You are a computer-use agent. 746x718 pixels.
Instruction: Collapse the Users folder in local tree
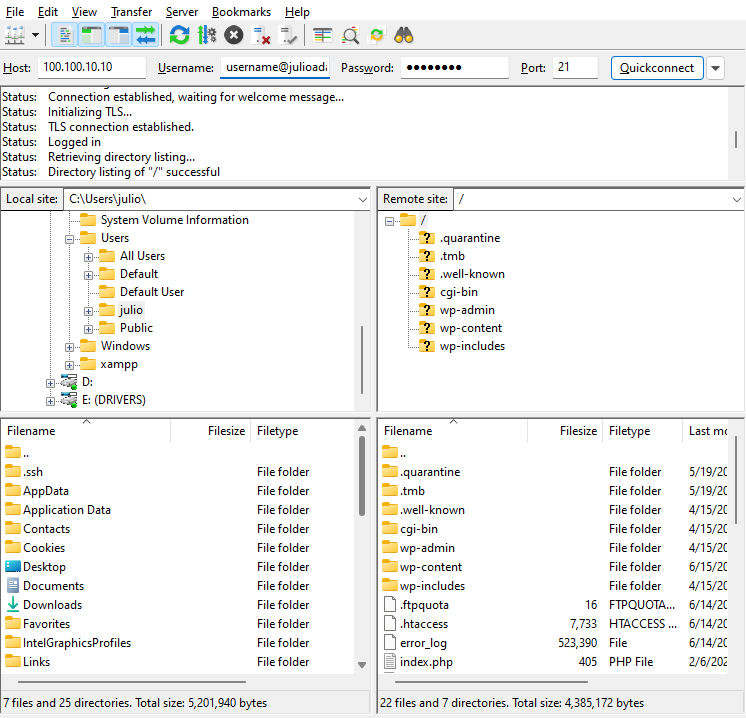click(69, 239)
